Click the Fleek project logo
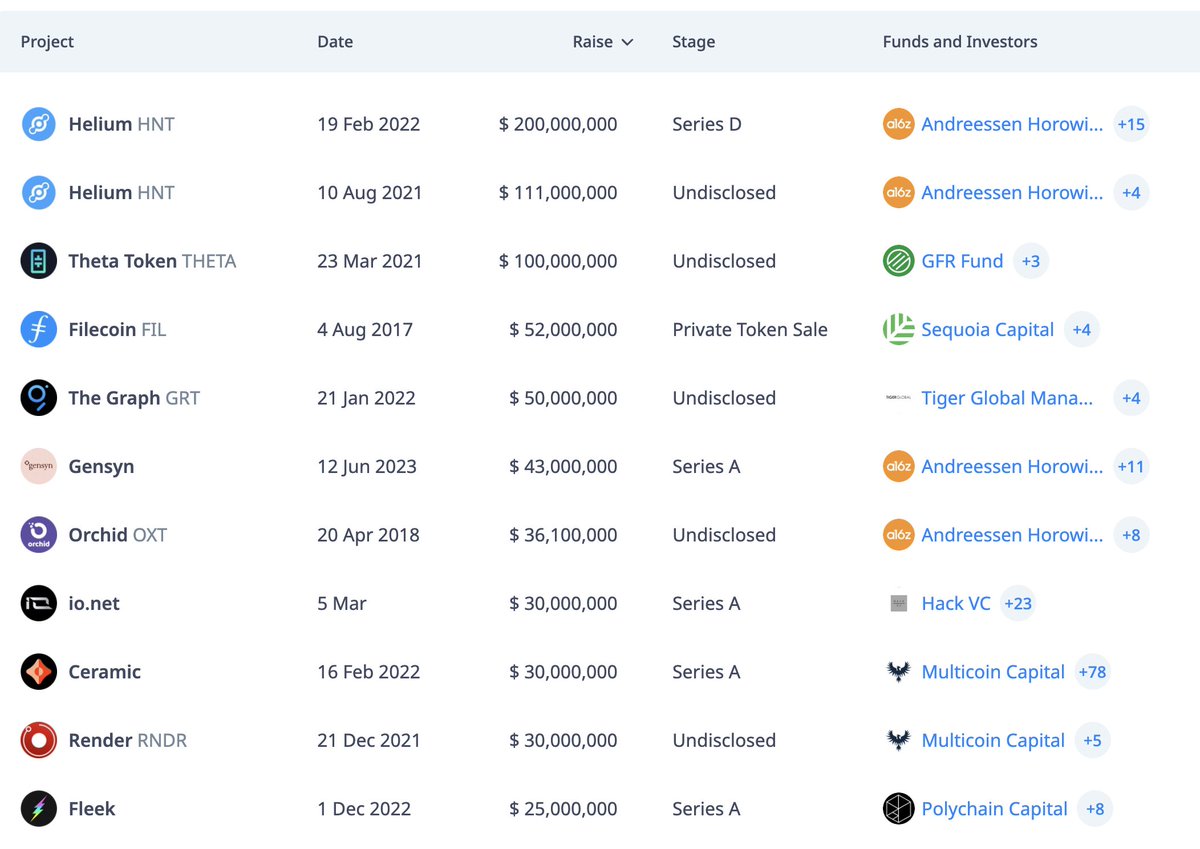Screen dimensions: 1200x849 (39, 809)
